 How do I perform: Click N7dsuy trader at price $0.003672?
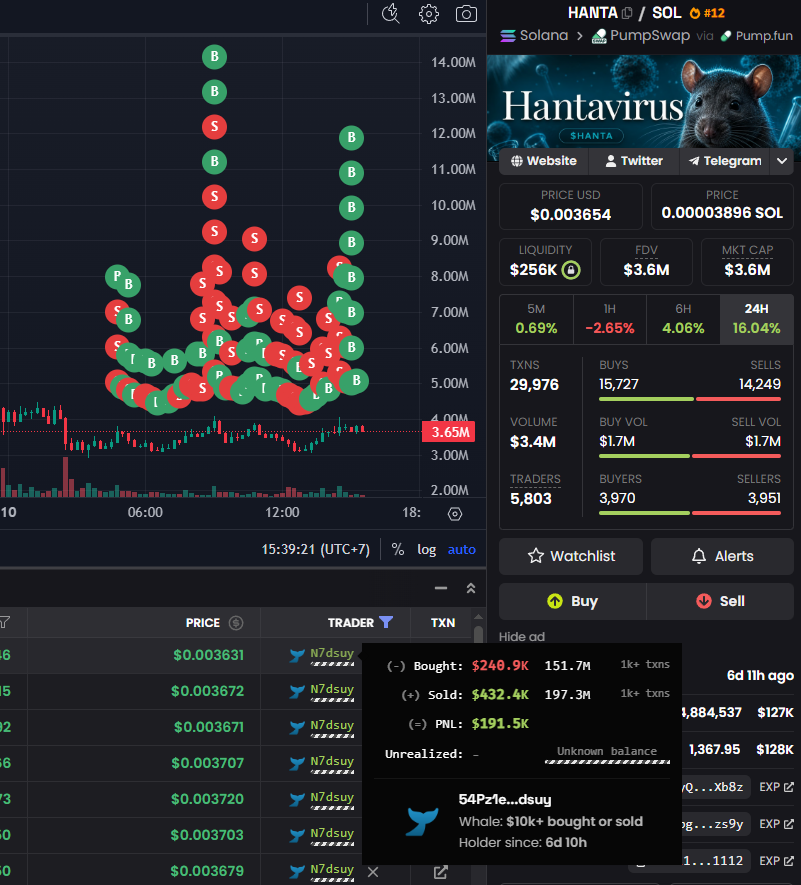pyautogui.click(x=331, y=691)
